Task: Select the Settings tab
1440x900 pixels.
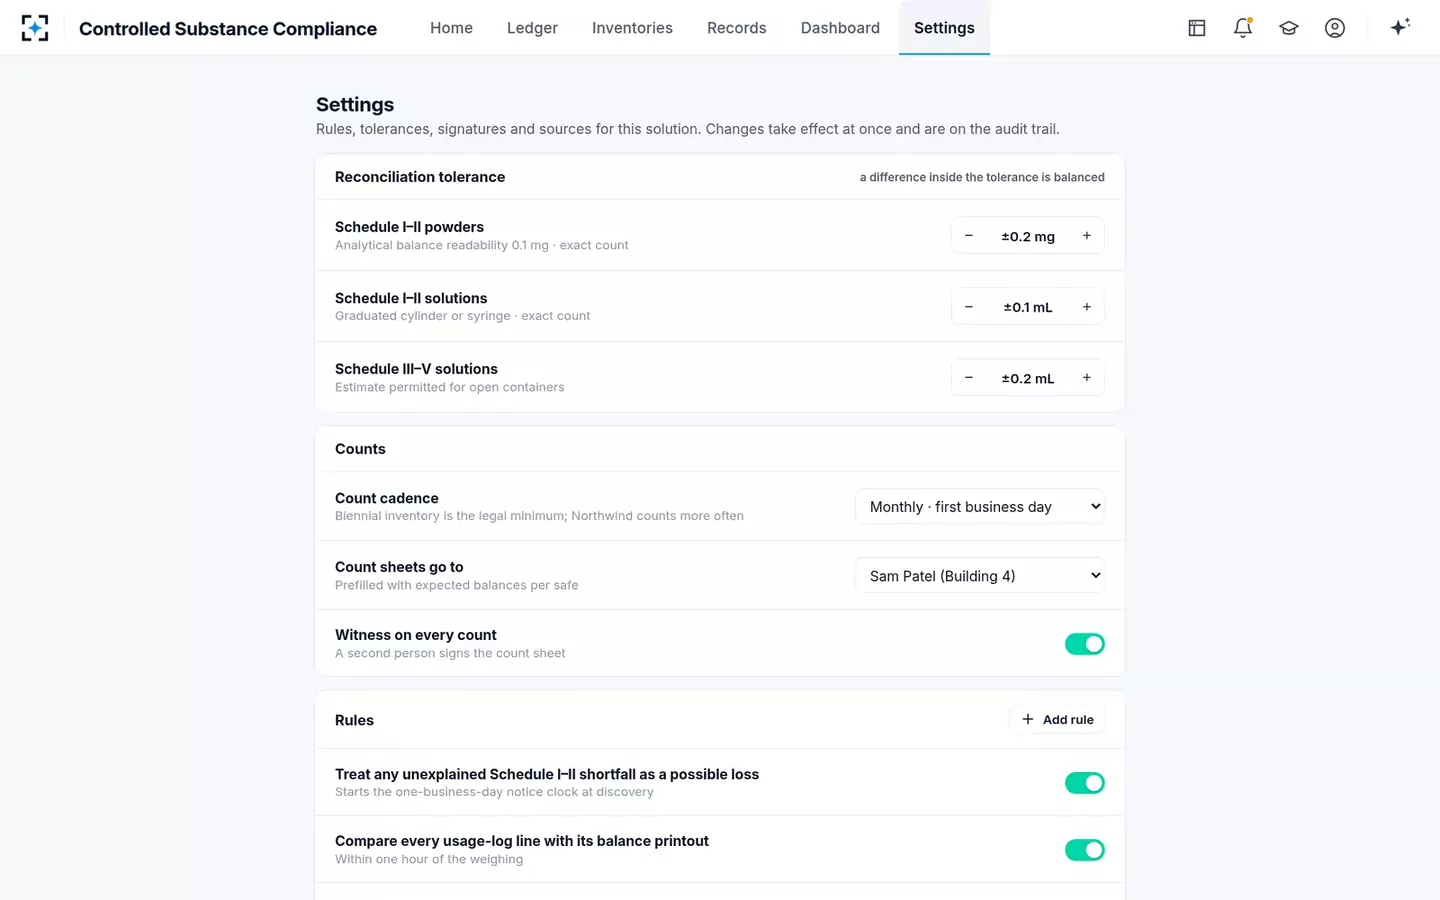Action: coord(944,28)
